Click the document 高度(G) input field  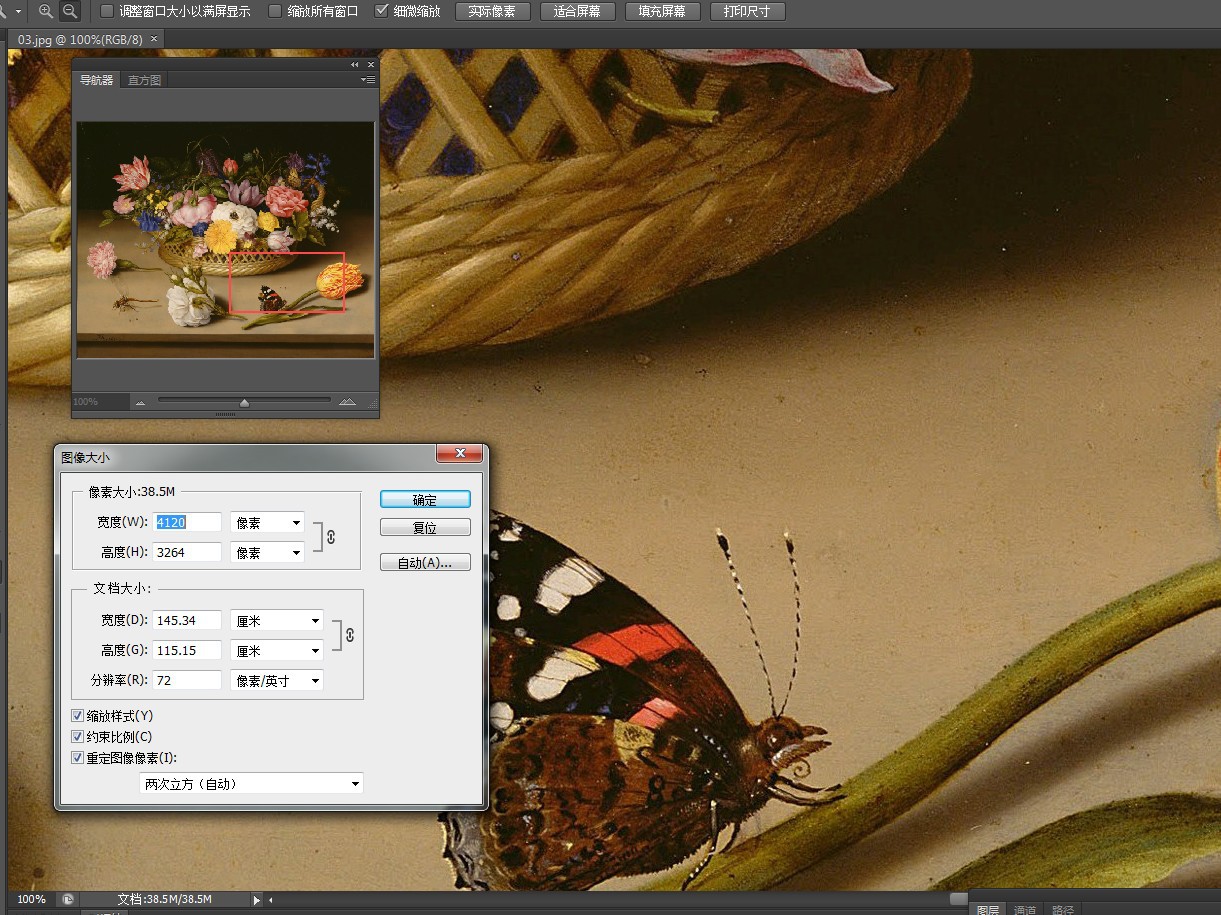coord(187,650)
